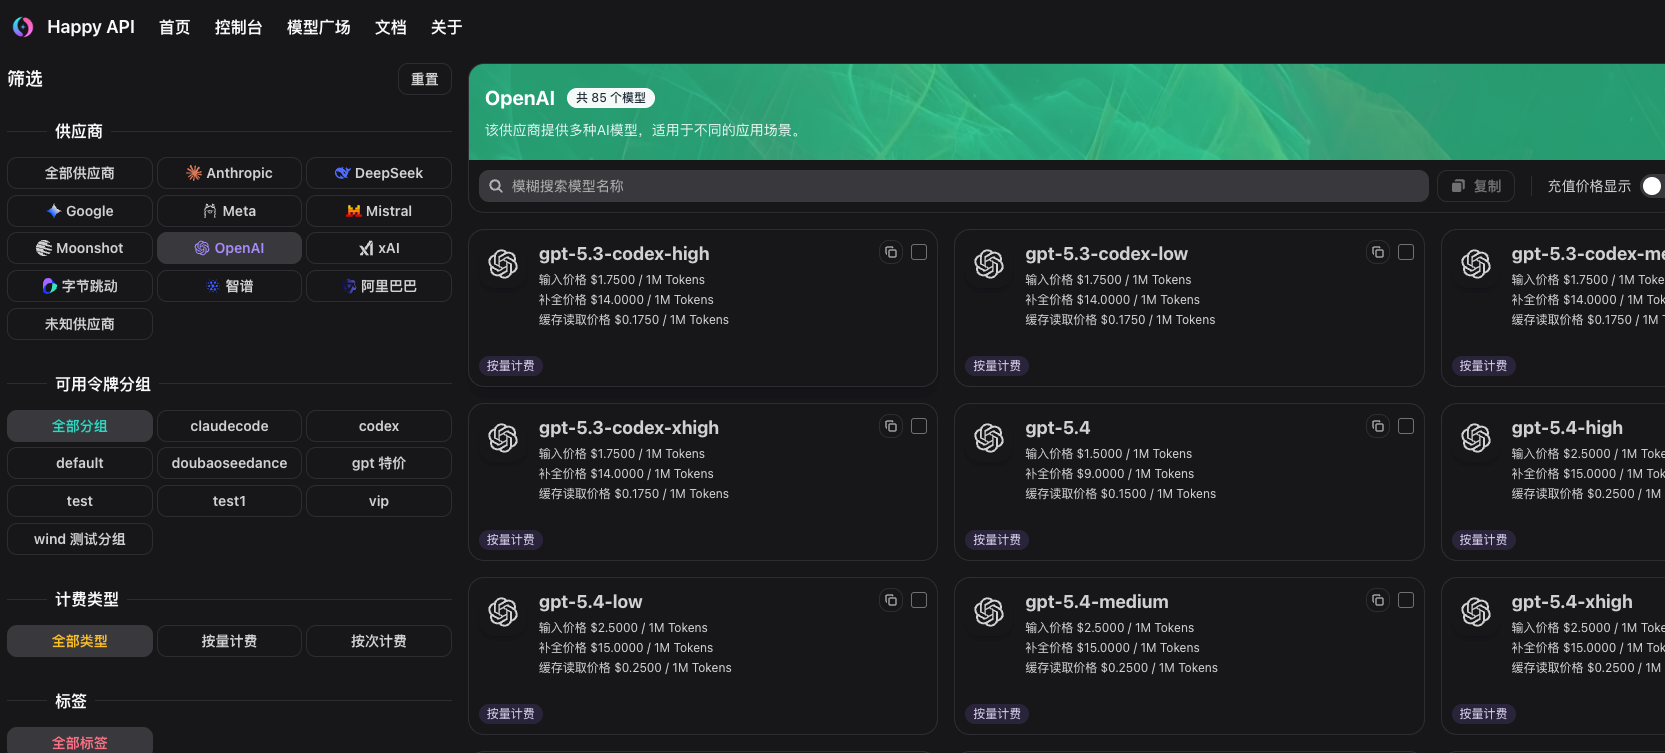
Task: Focus the 模糊搜索模型名称 search field
Action: (x=954, y=186)
